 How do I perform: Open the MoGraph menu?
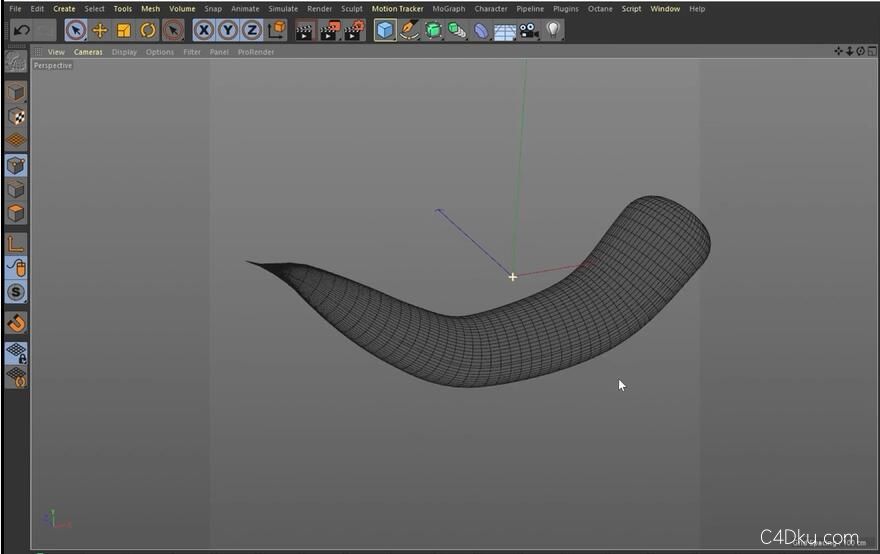448,9
